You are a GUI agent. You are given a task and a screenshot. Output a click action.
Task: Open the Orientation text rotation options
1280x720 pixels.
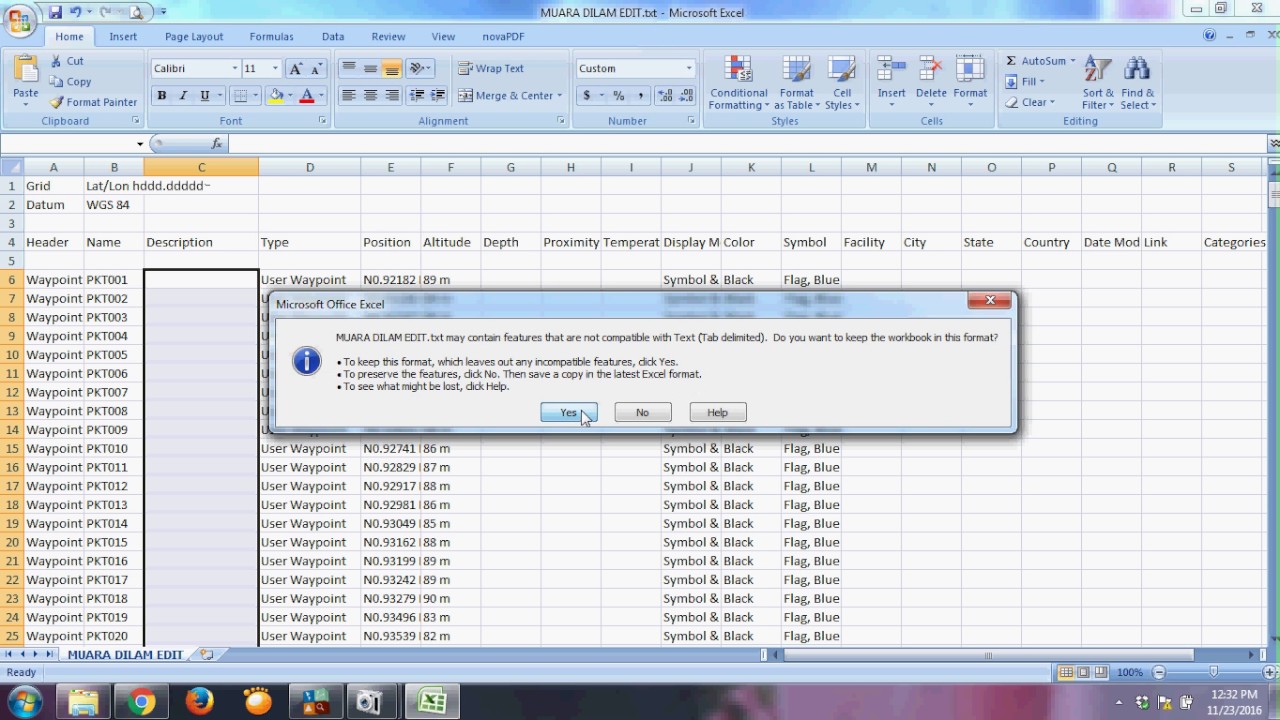click(420, 68)
